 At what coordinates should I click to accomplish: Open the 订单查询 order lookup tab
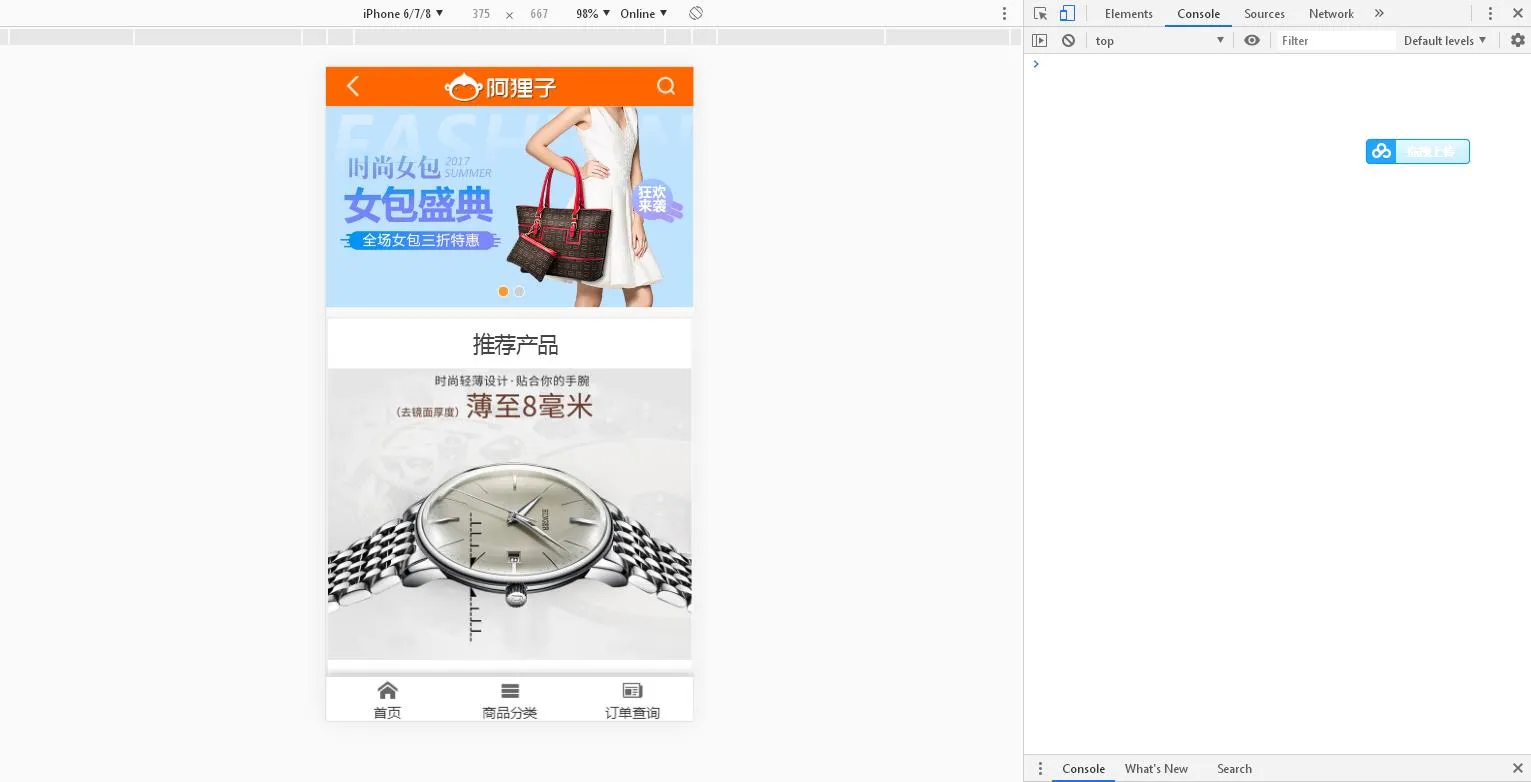632,700
